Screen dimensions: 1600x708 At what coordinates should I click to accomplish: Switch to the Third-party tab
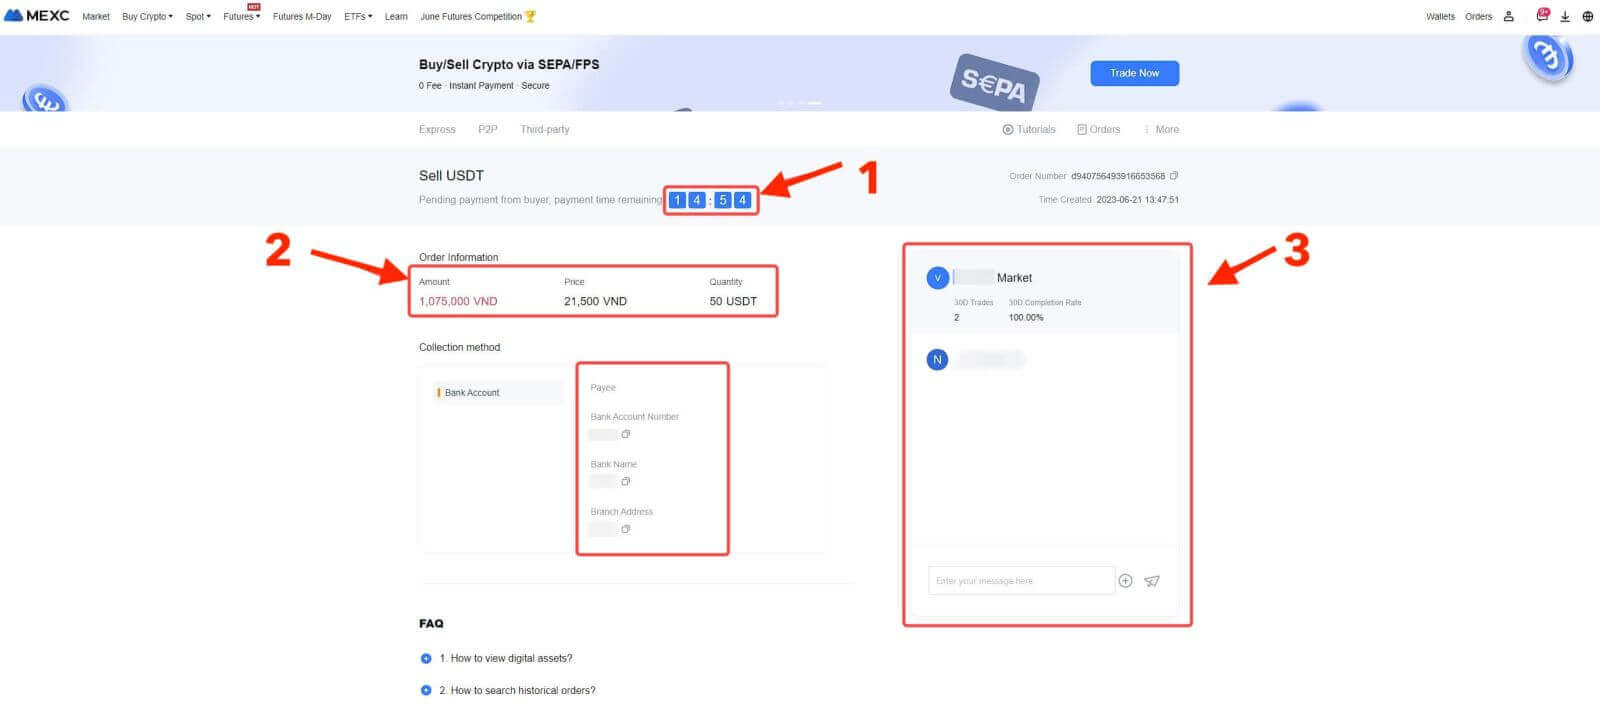[545, 130]
